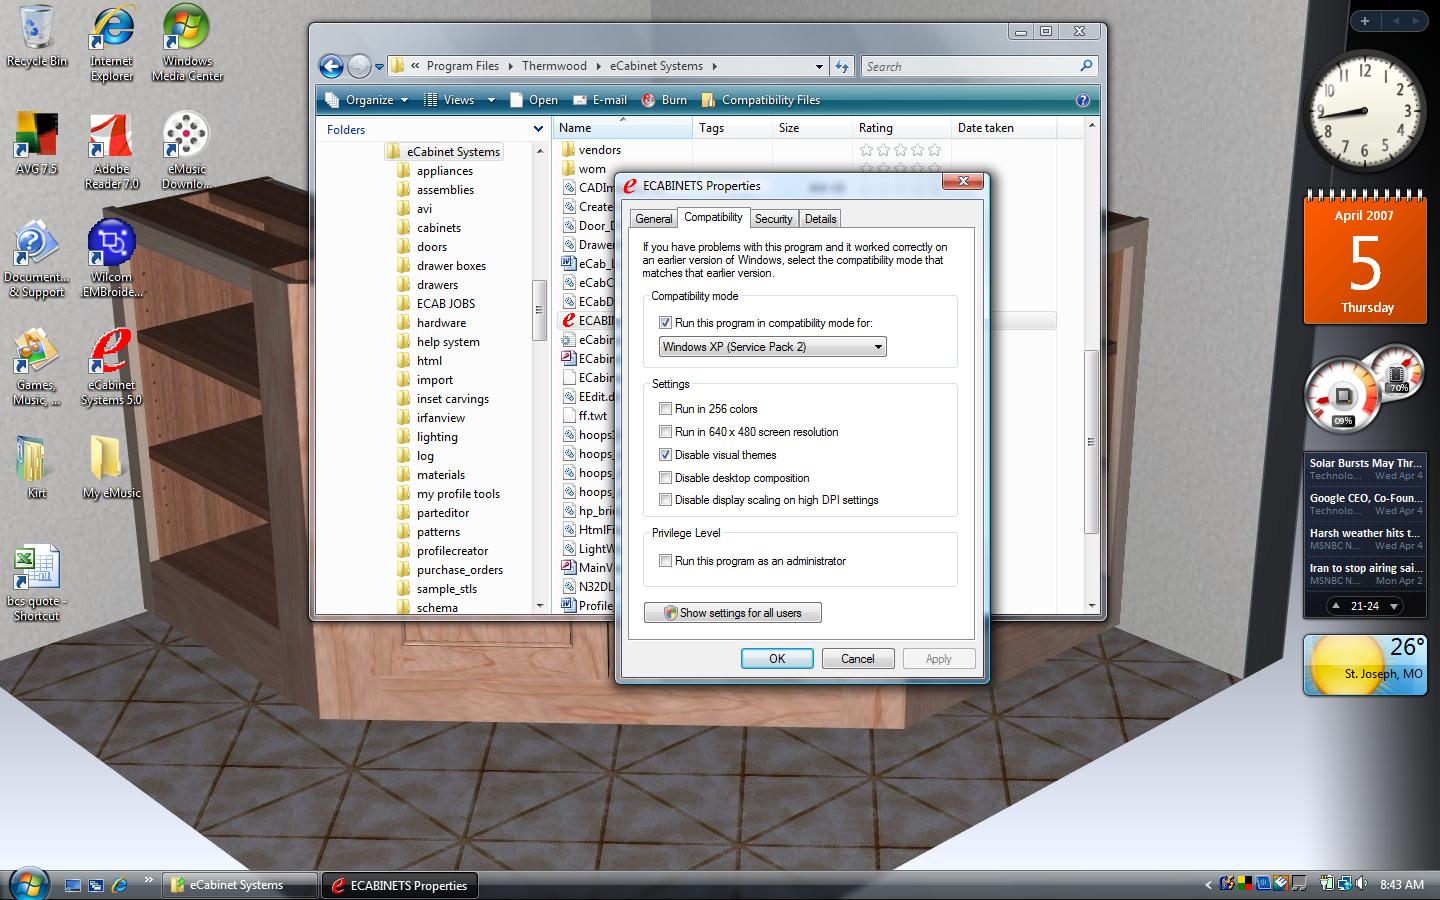The width and height of the screenshot is (1440, 900).
Task: Click the Explorer Search field
Action: (x=978, y=66)
